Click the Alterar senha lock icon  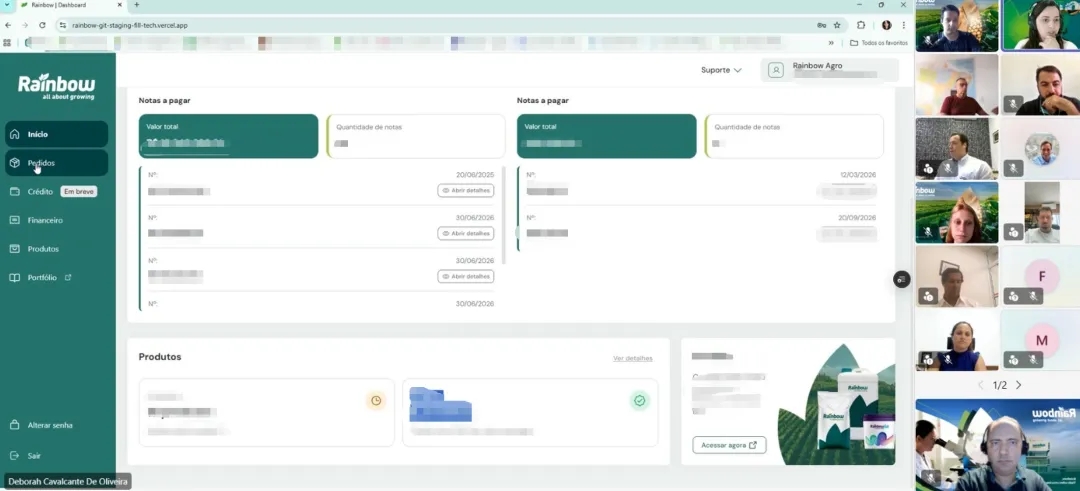15,425
